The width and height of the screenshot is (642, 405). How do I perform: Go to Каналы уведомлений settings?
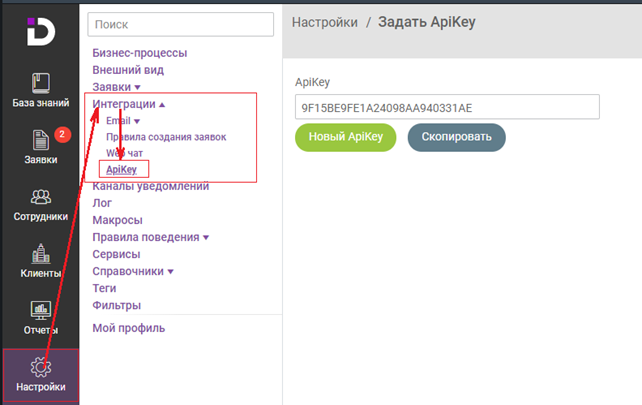(x=151, y=186)
